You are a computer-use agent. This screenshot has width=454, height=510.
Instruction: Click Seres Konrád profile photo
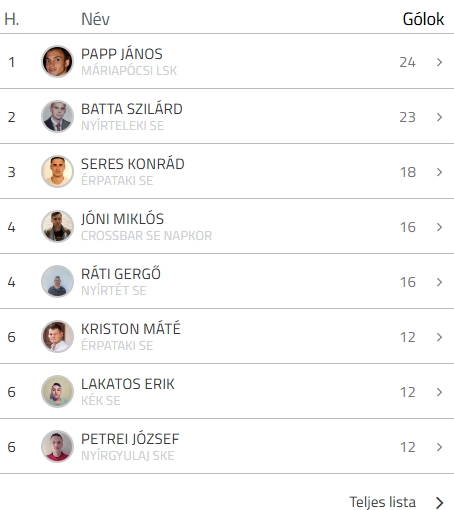[57, 172]
